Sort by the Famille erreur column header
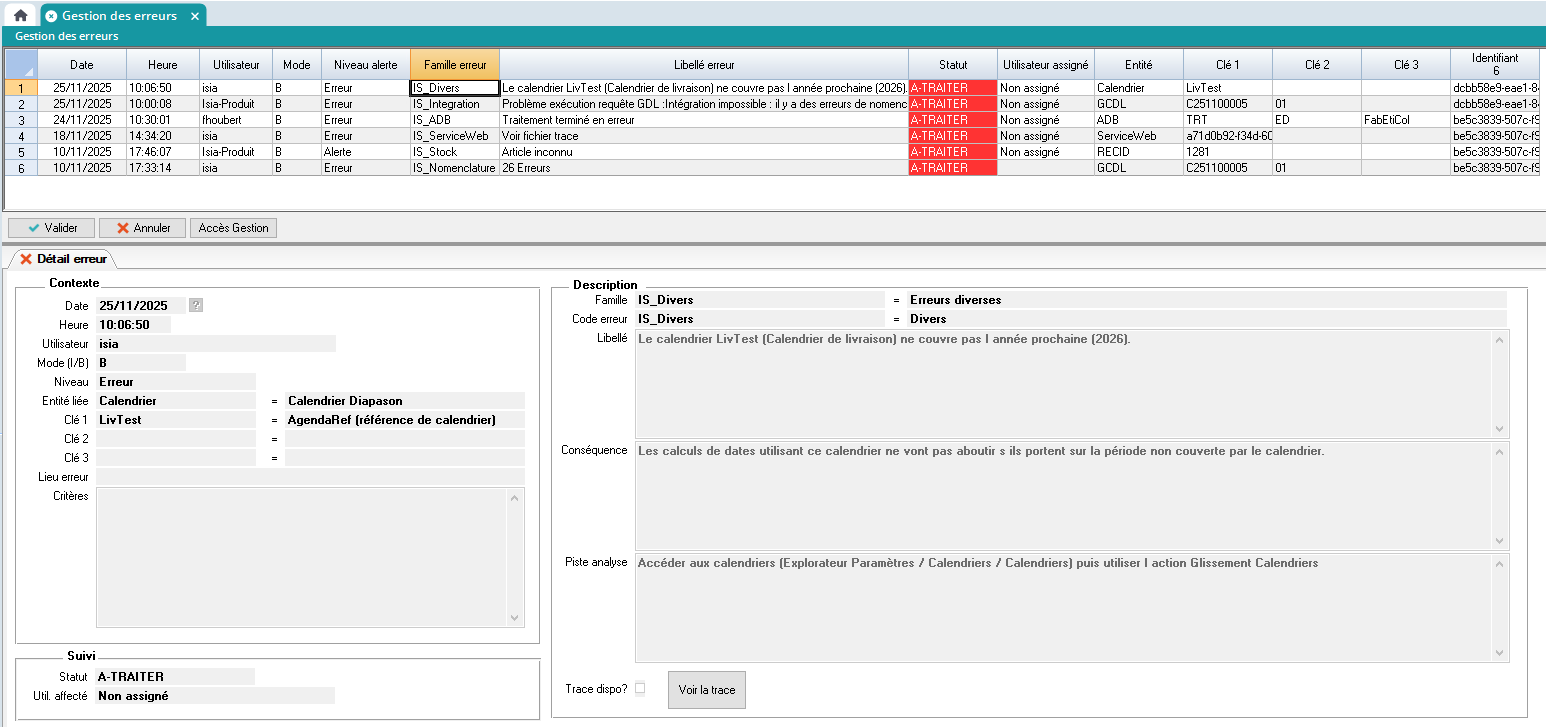 [x=454, y=64]
